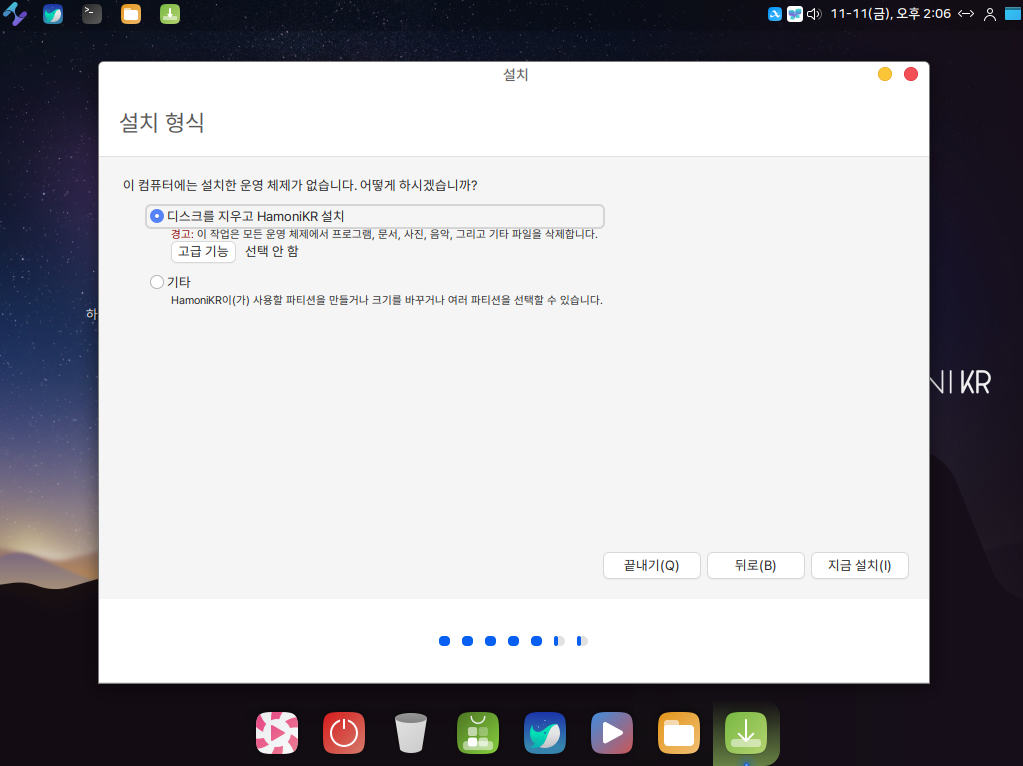Image resolution: width=1023 pixels, height=766 pixels.
Task: Click the network connection arrows icon
Action: [x=966, y=14]
